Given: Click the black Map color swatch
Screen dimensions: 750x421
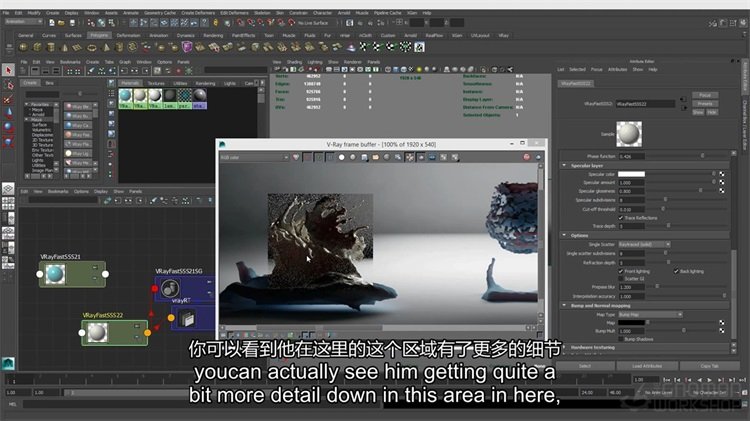Looking at the screenshot, I should (631, 323).
